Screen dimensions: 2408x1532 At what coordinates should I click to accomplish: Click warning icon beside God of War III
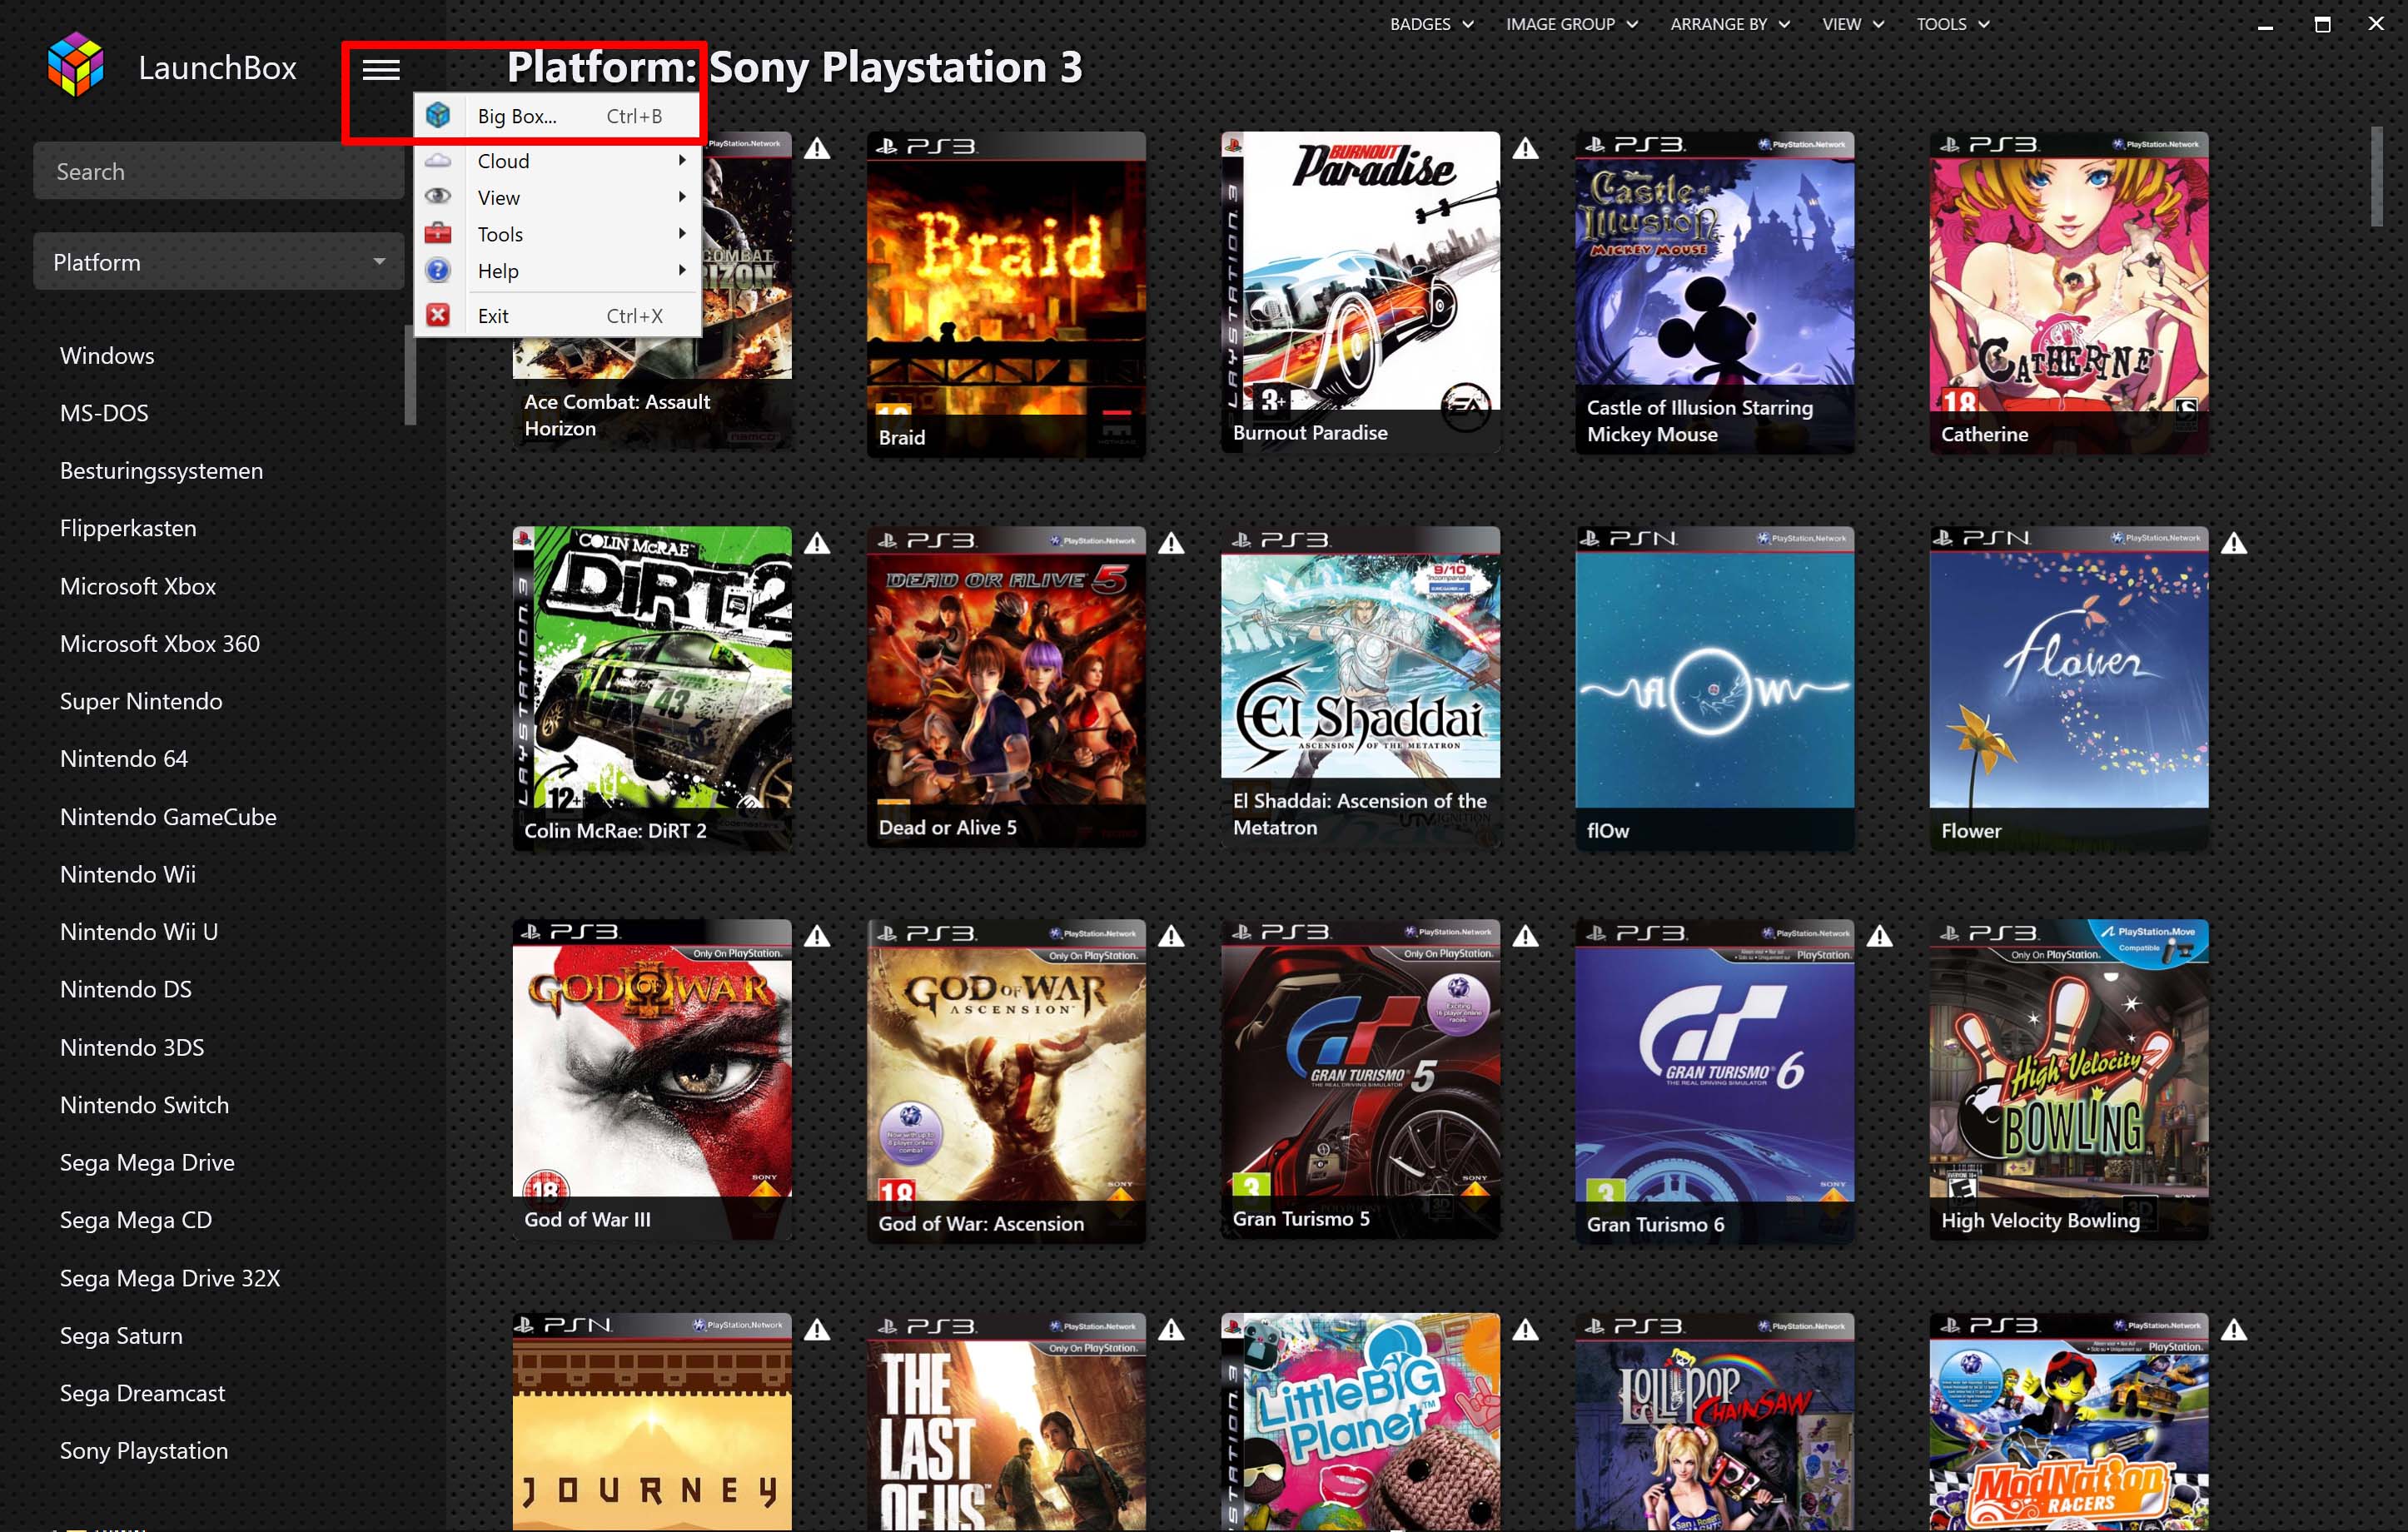[817, 937]
